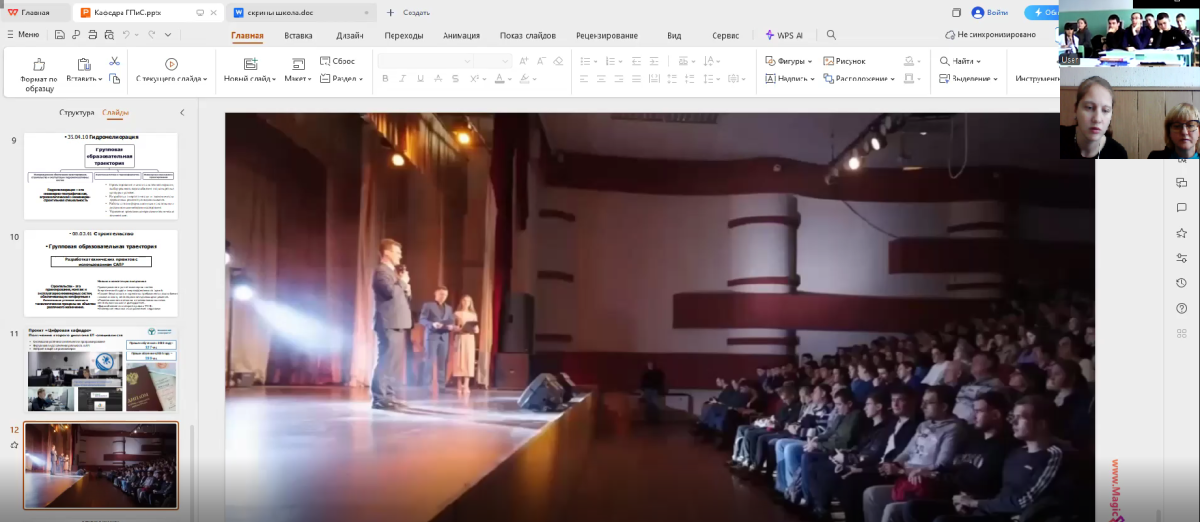This screenshot has height=522, width=1200.
Task: Open the Структура tab in slide panel
Action: (76, 113)
